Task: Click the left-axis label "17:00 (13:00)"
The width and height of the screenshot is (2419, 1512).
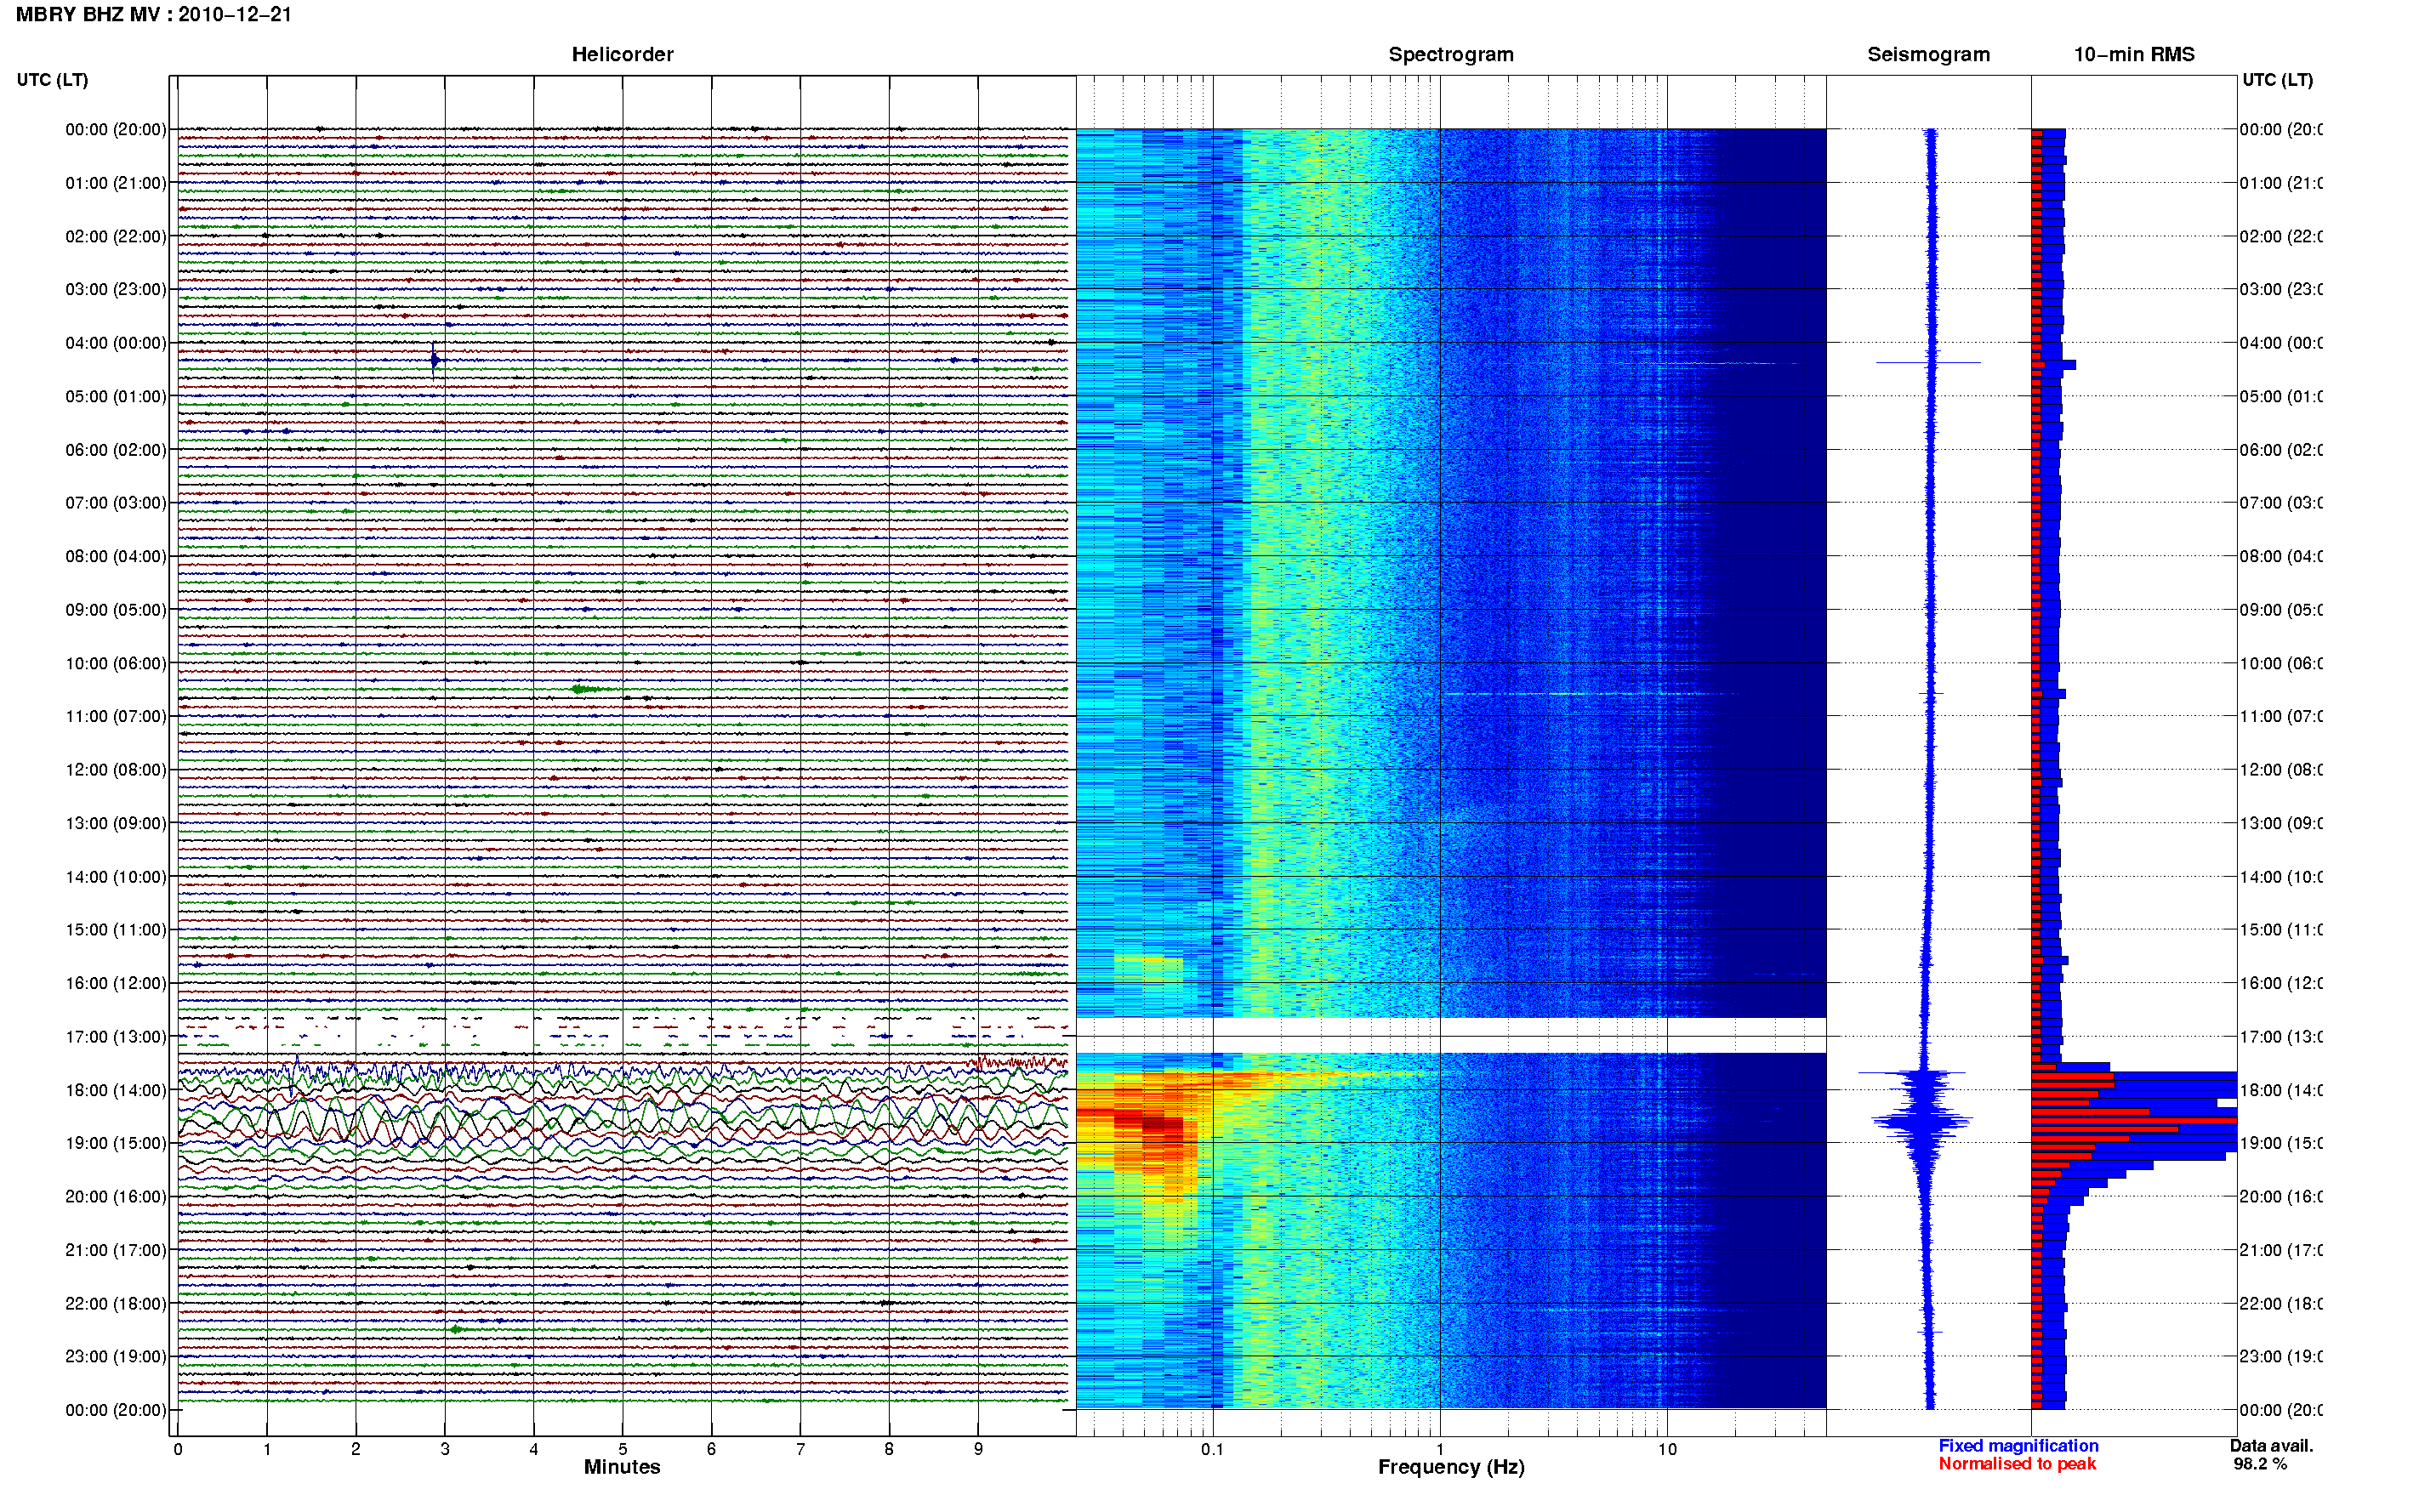Action: pyautogui.click(x=116, y=1036)
